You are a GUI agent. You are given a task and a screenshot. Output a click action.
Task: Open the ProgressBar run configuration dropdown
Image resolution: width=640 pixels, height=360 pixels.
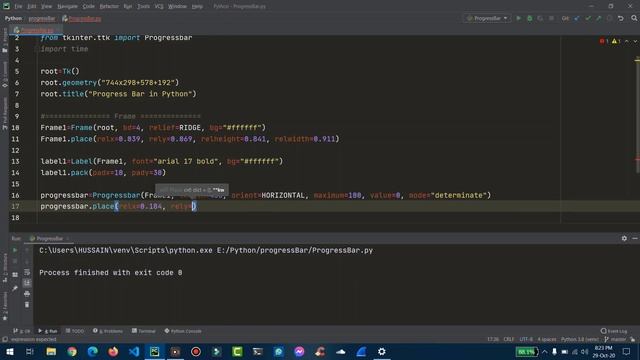488,18
